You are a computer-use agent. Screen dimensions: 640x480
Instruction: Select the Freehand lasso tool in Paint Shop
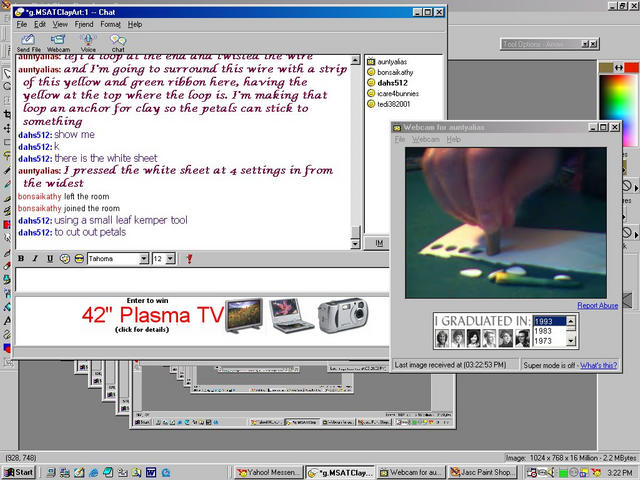[7, 155]
